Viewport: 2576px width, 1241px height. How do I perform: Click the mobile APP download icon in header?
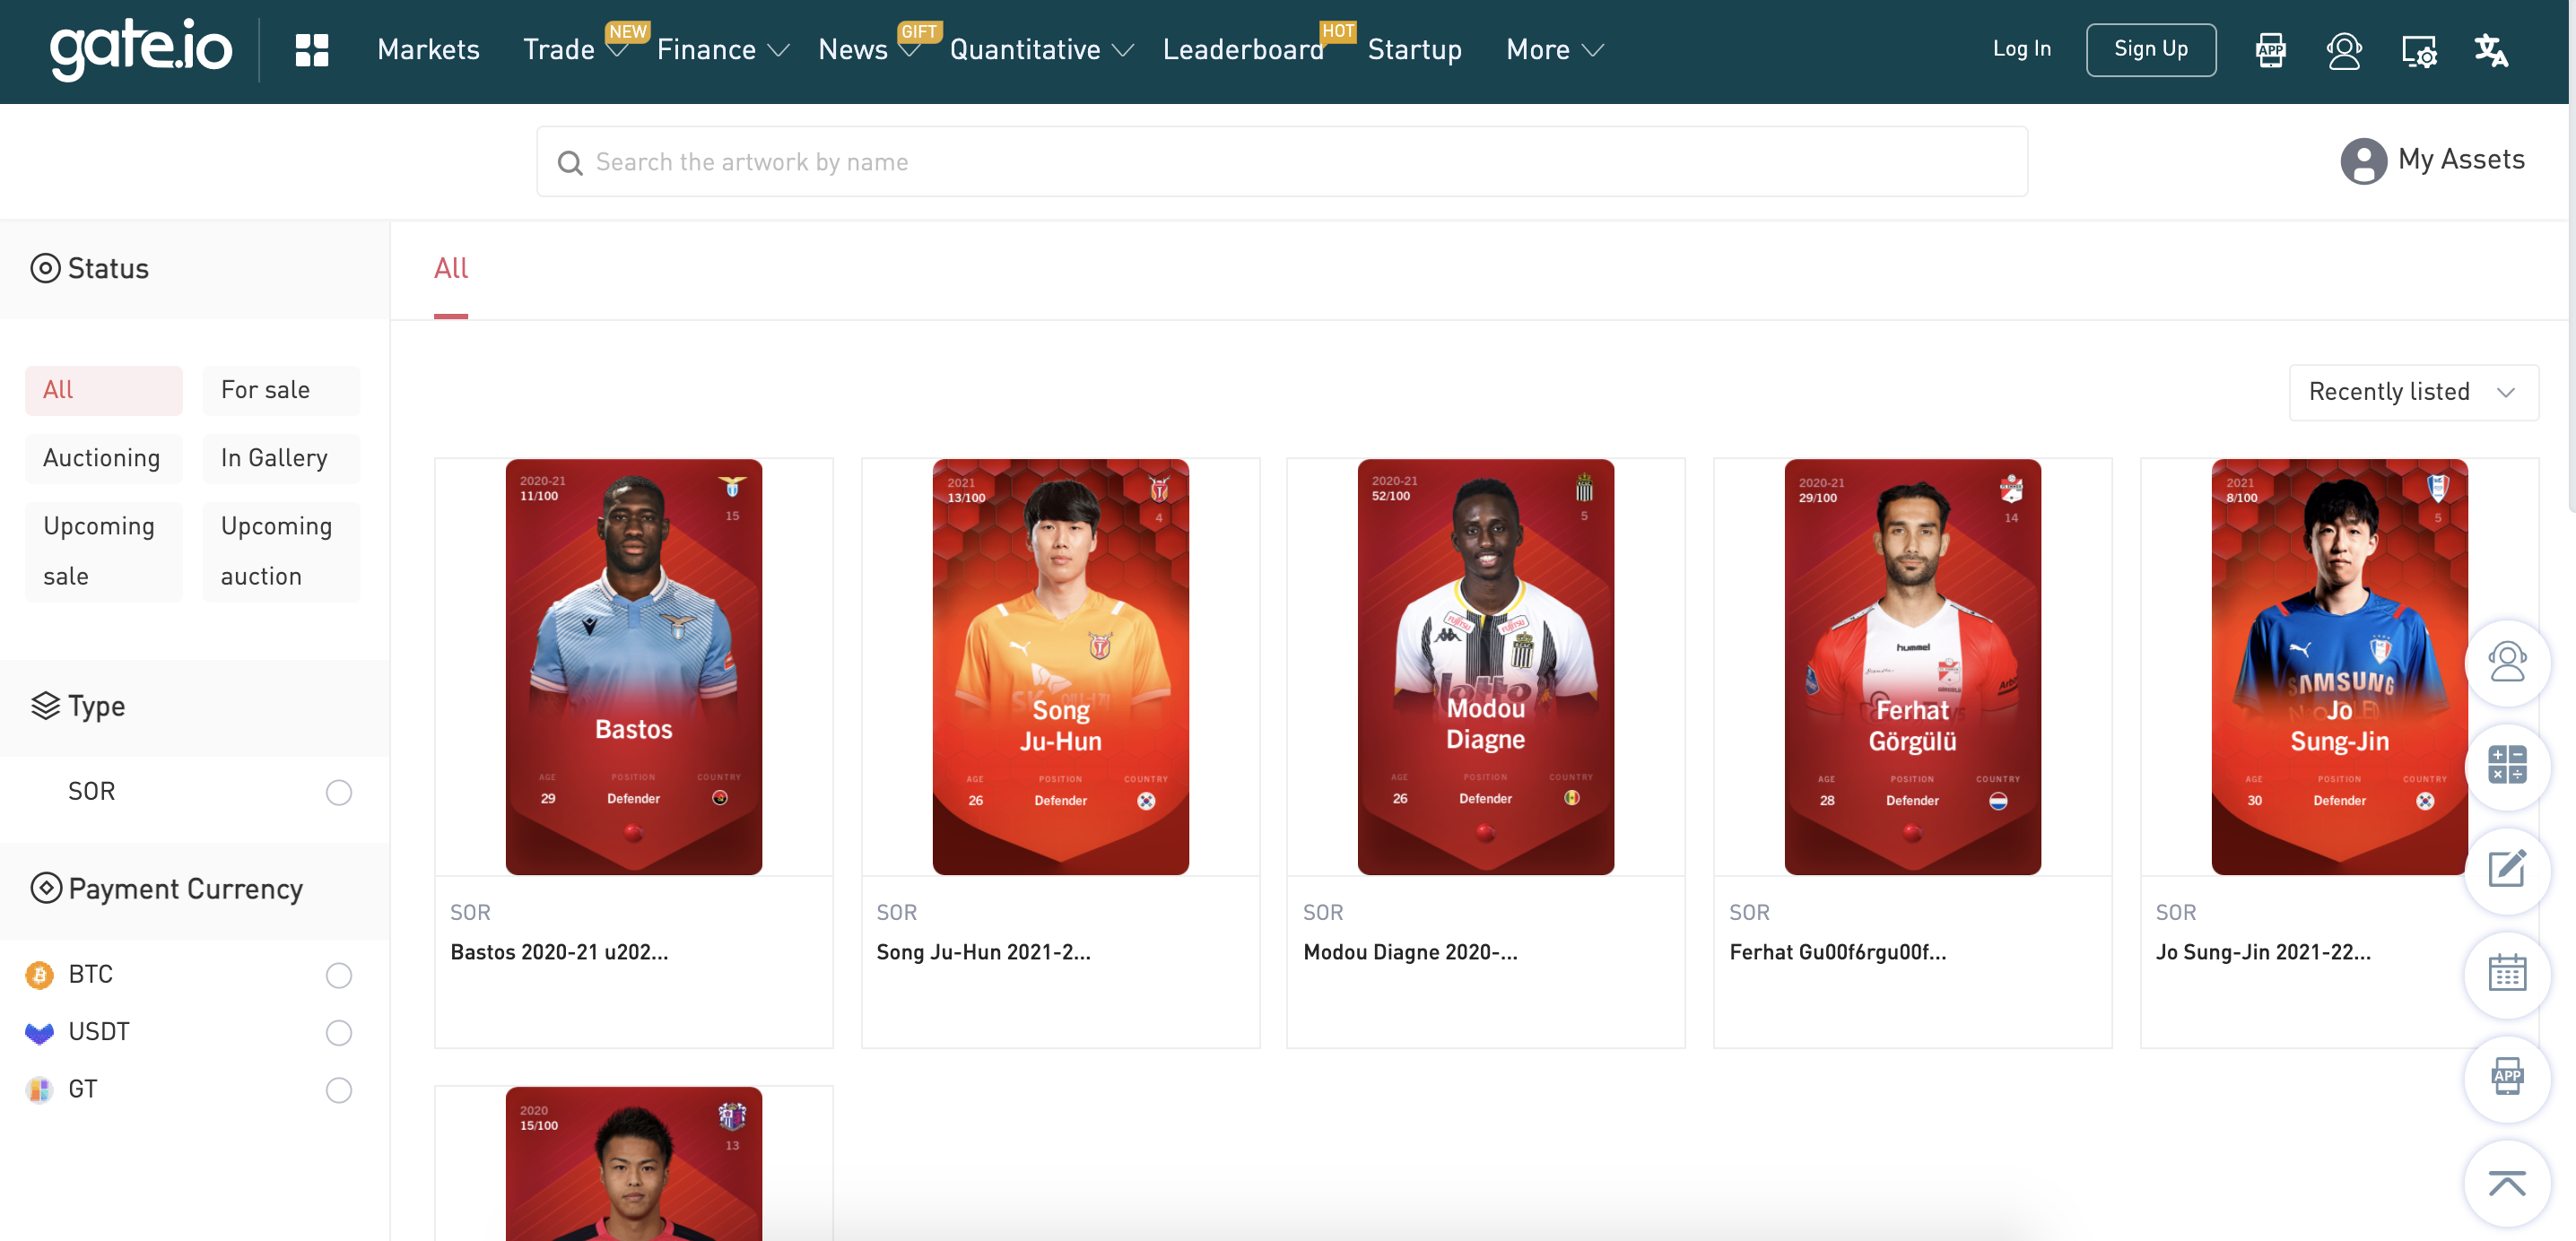(2270, 50)
